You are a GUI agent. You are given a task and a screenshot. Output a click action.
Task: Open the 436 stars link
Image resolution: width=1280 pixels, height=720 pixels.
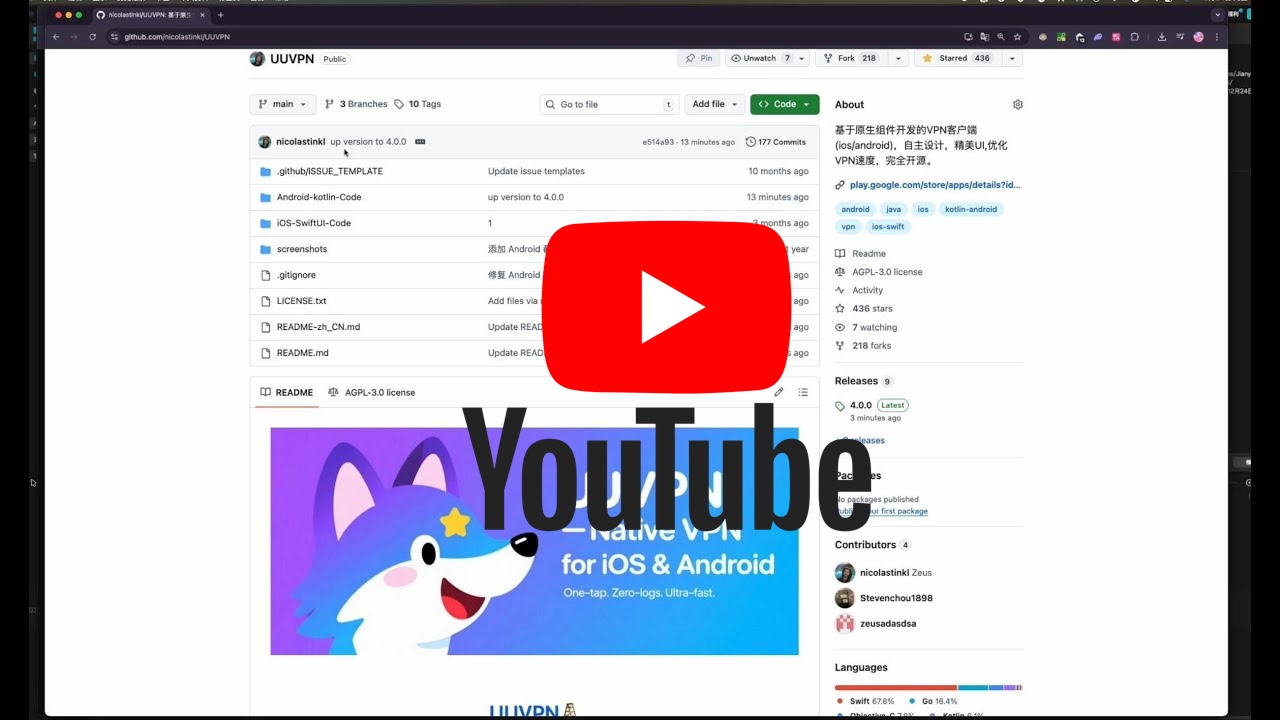click(864, 309)
